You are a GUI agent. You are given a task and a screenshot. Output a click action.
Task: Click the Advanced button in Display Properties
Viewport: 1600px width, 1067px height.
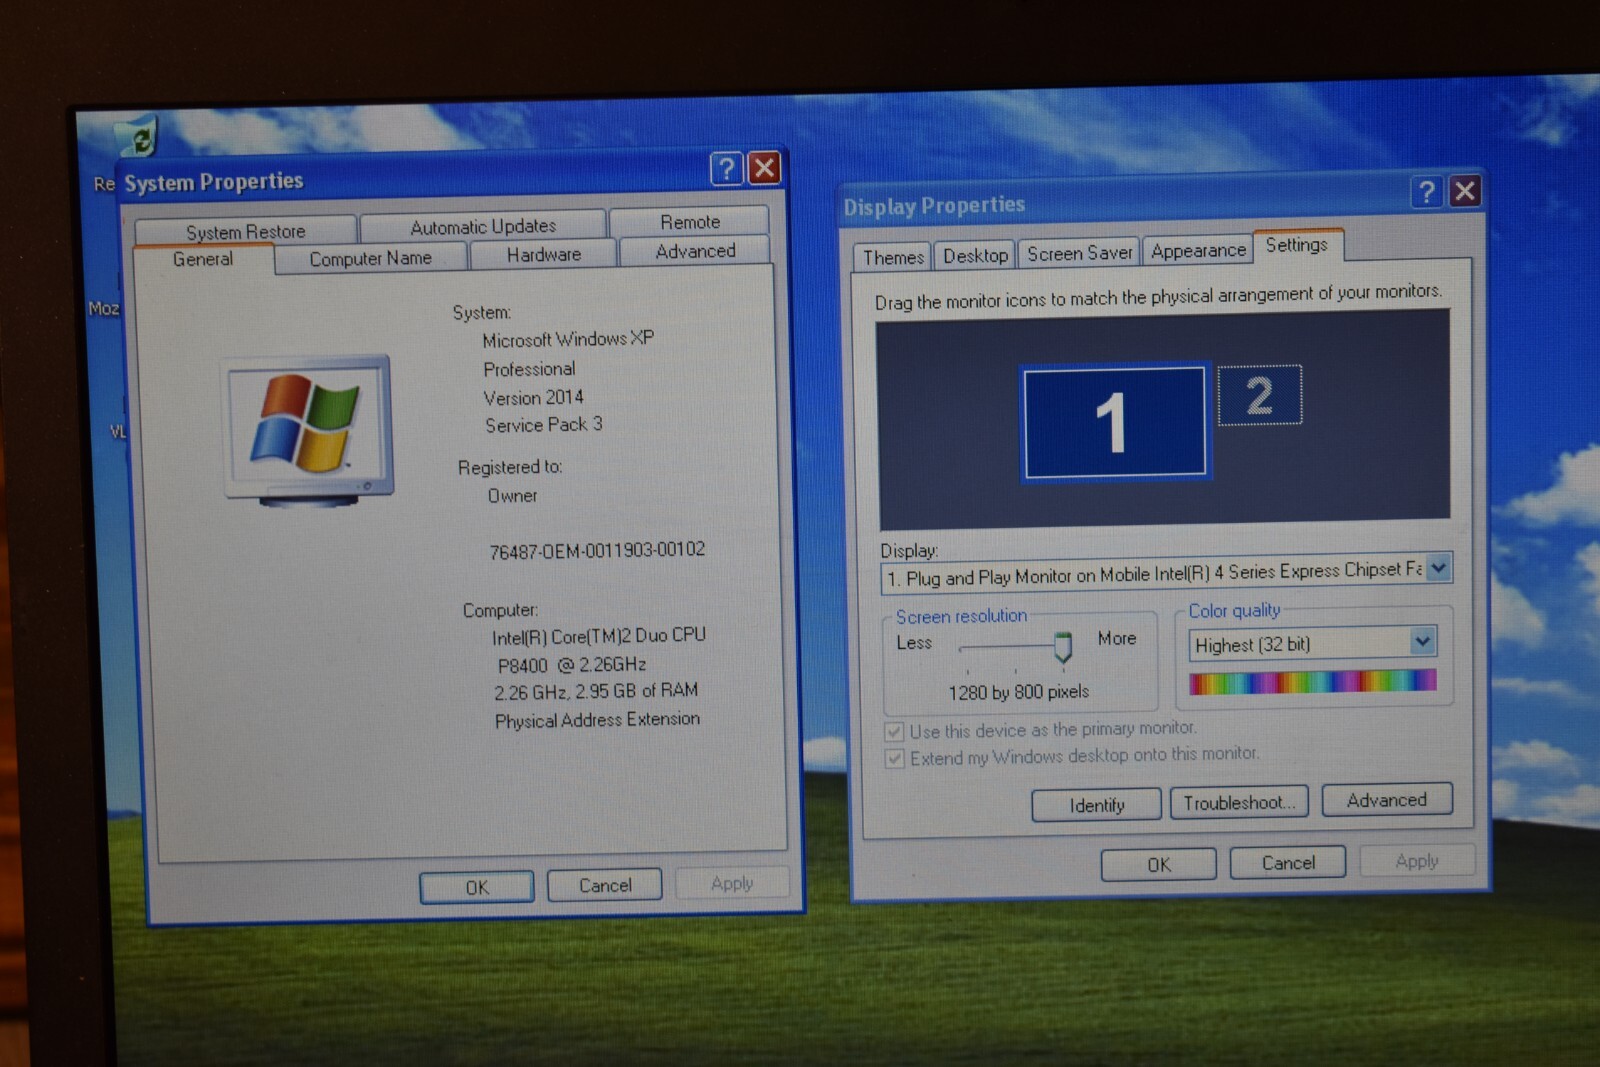click(1387, 800)
